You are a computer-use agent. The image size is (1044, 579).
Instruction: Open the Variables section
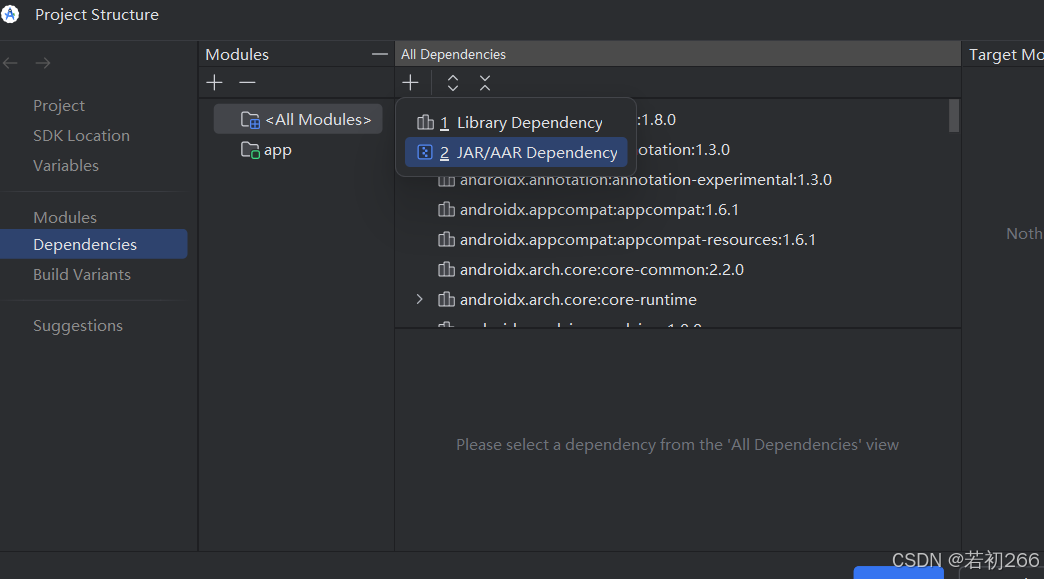[x=66, y=165]
